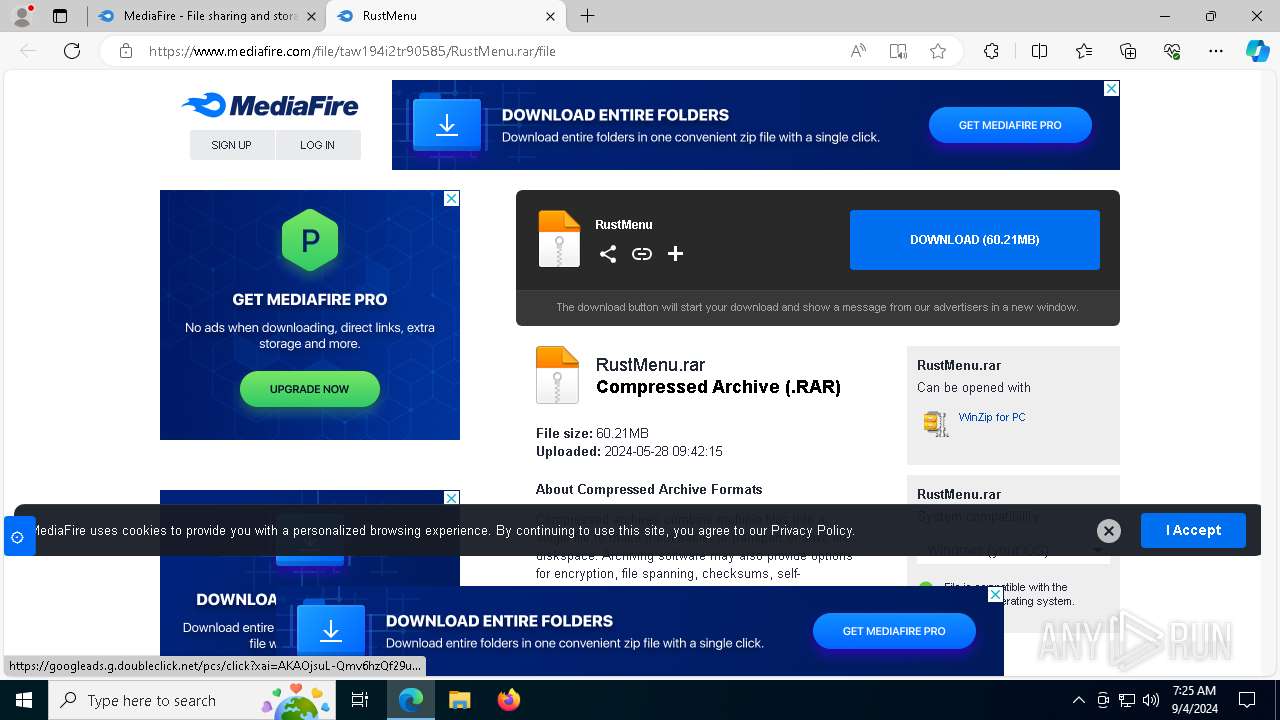The width and height of the screenshot is (1280, 720).
Task: Add RustMenu to my files plus icon
Action: coord(676,254)
